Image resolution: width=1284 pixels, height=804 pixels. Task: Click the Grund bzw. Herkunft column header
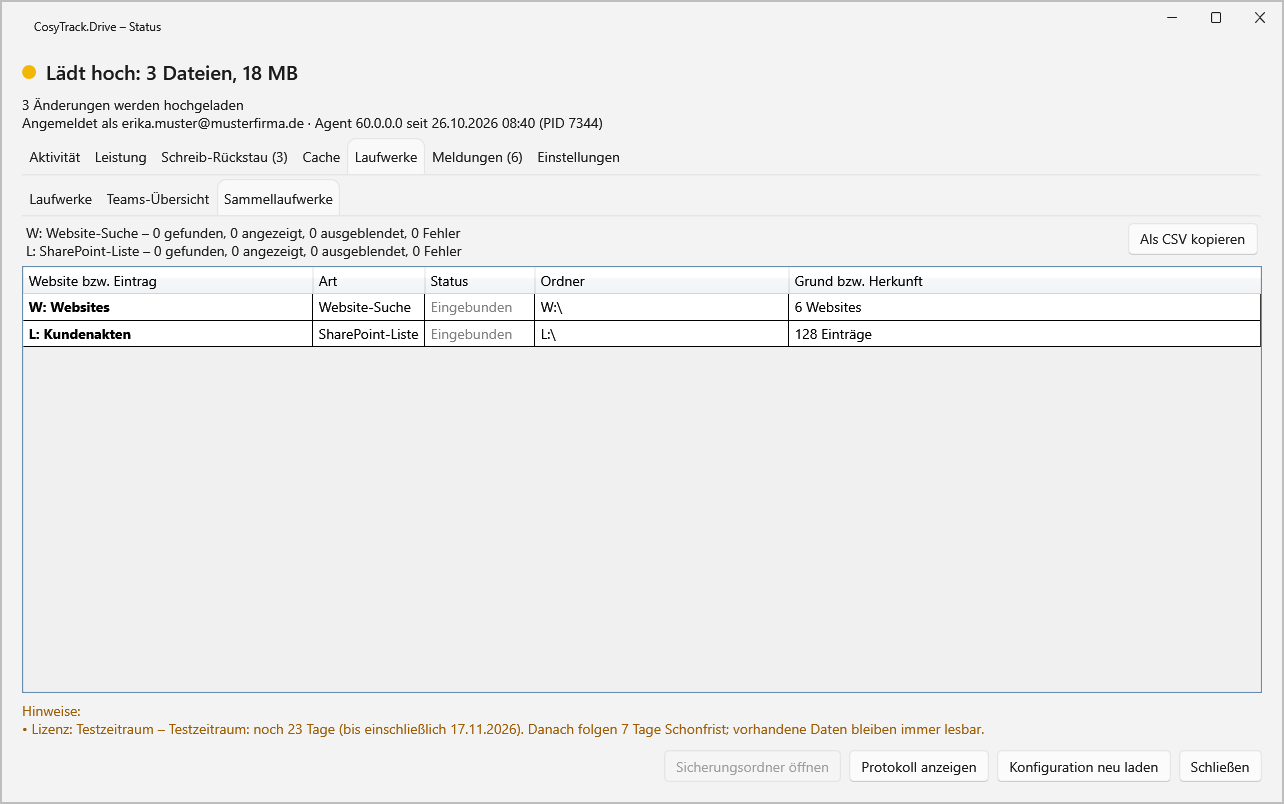pos(1025,281)
